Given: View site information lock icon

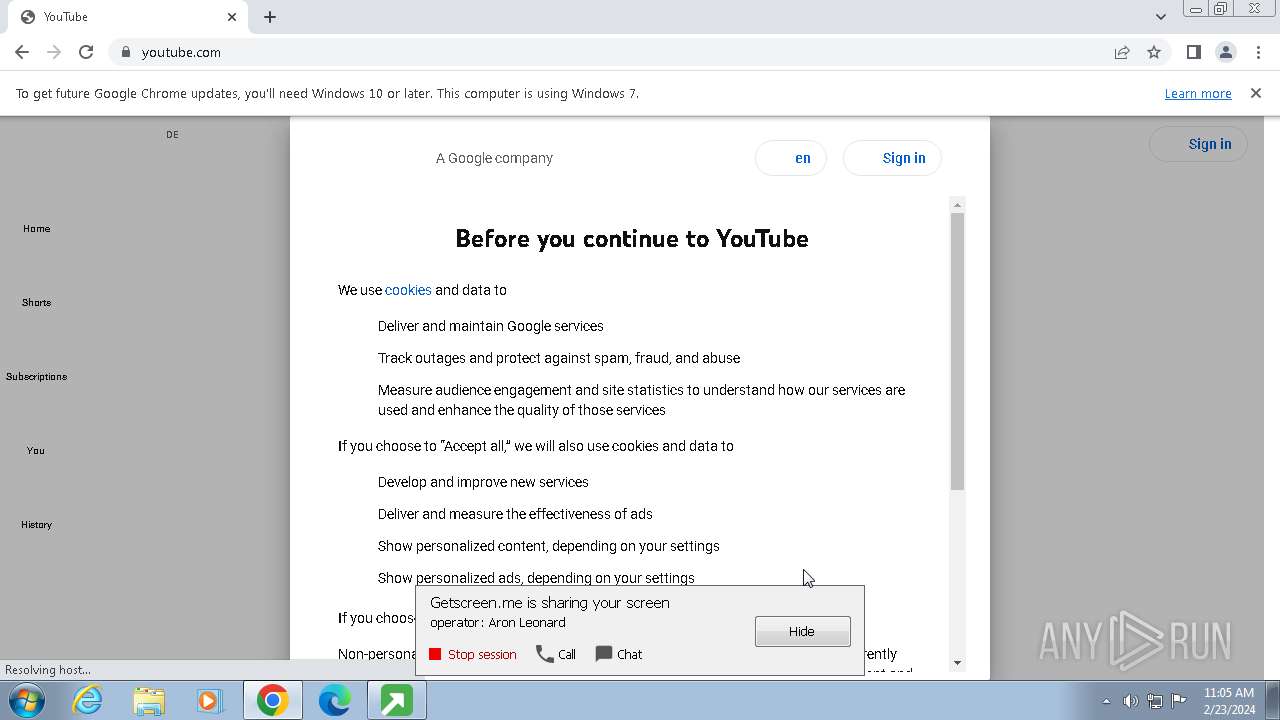Looking at the screenshot, I should [x=125, y=52].
